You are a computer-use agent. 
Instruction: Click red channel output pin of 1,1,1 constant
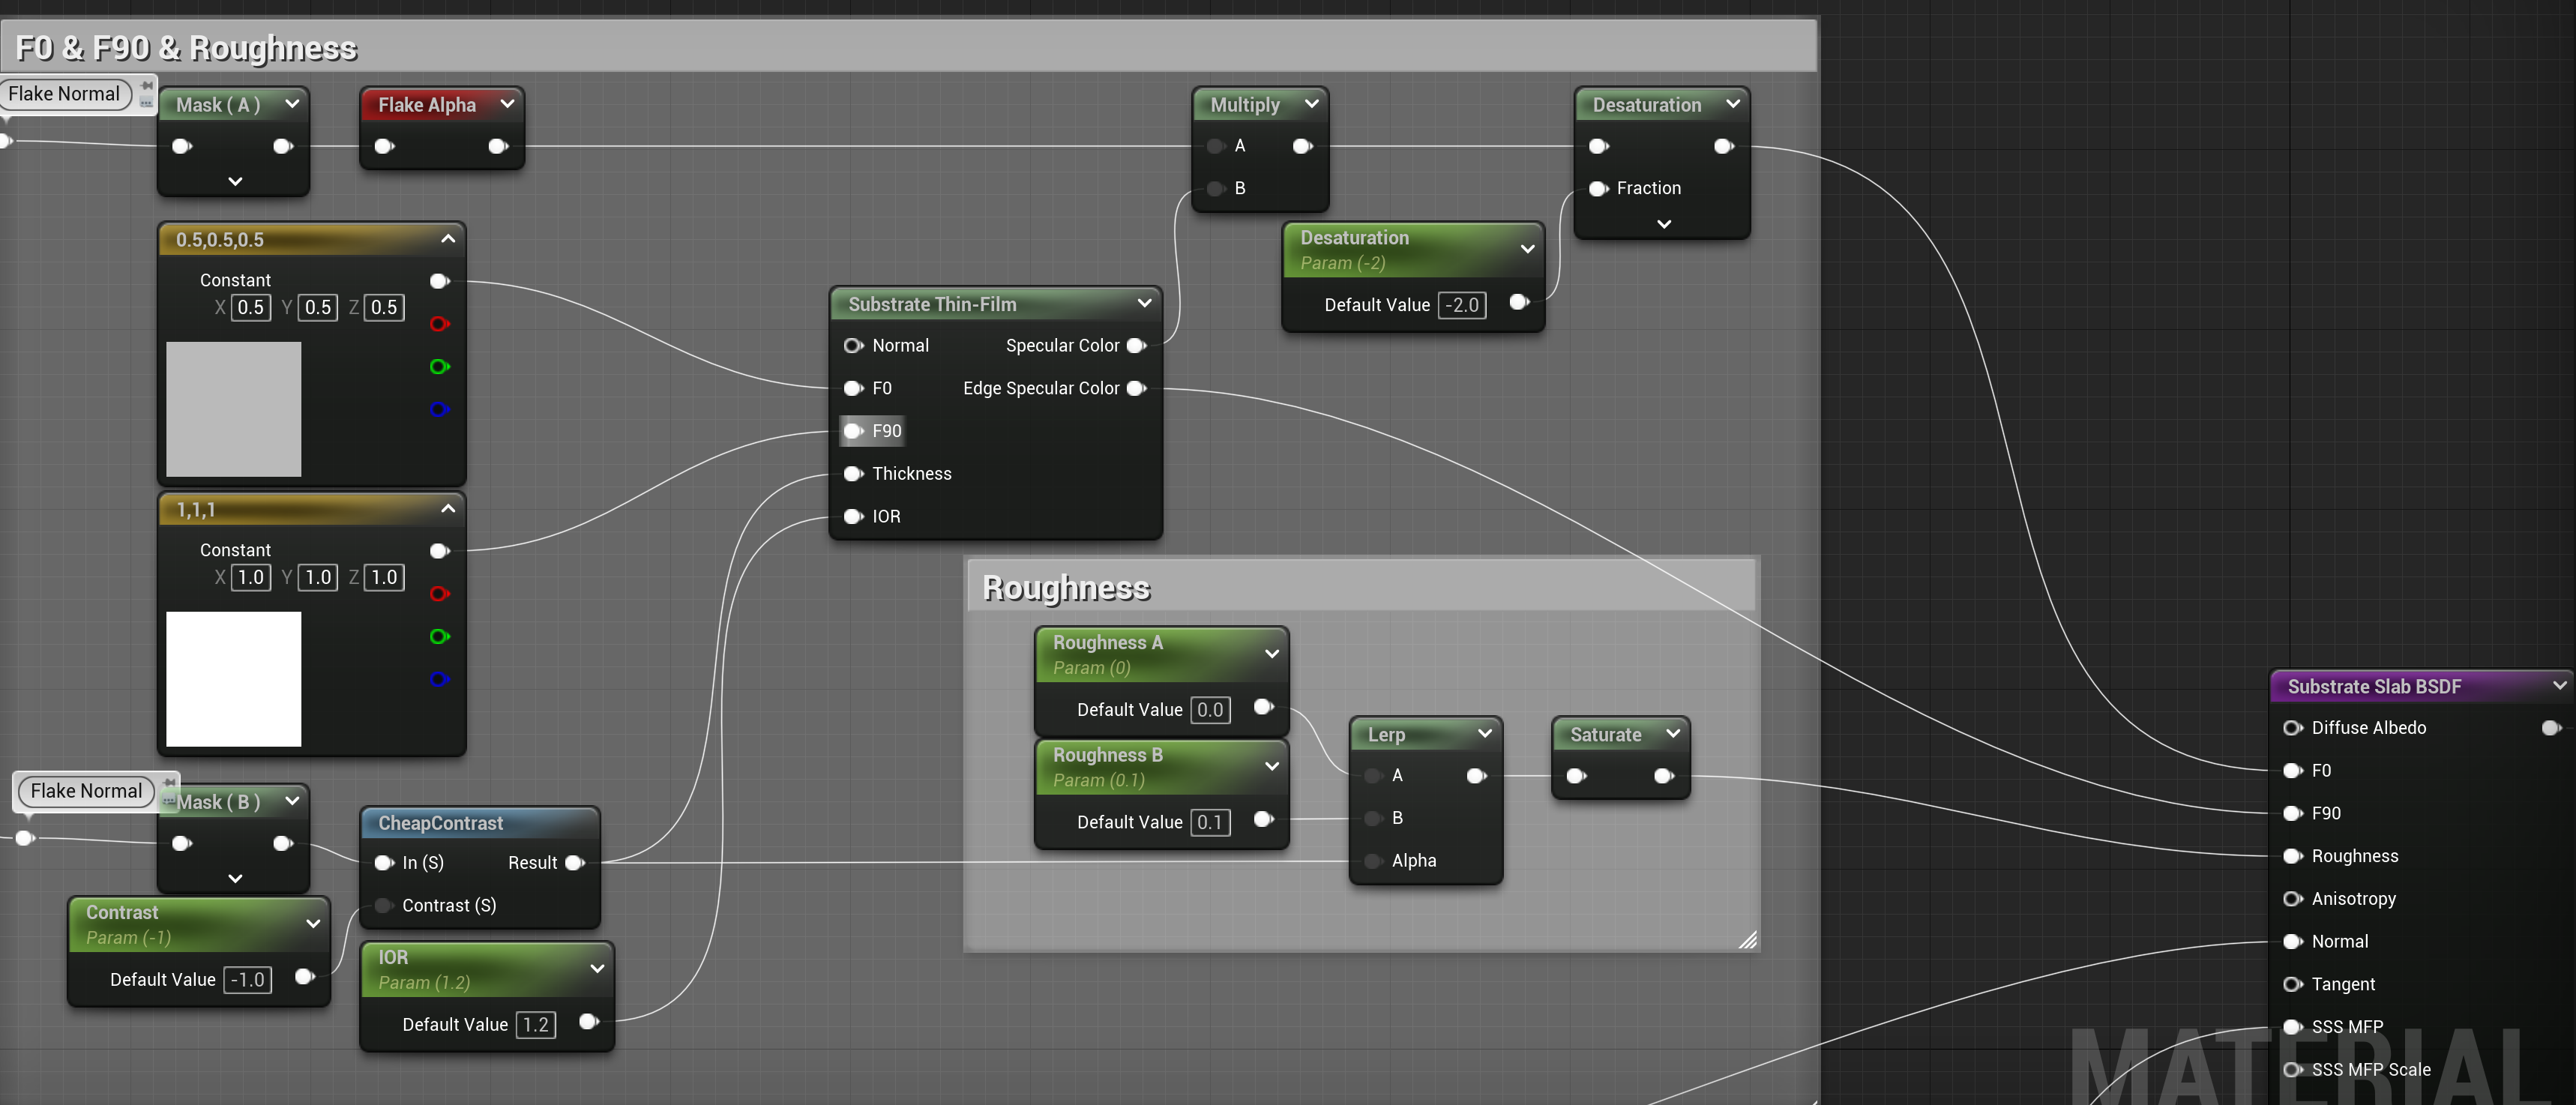coord(439,594)
